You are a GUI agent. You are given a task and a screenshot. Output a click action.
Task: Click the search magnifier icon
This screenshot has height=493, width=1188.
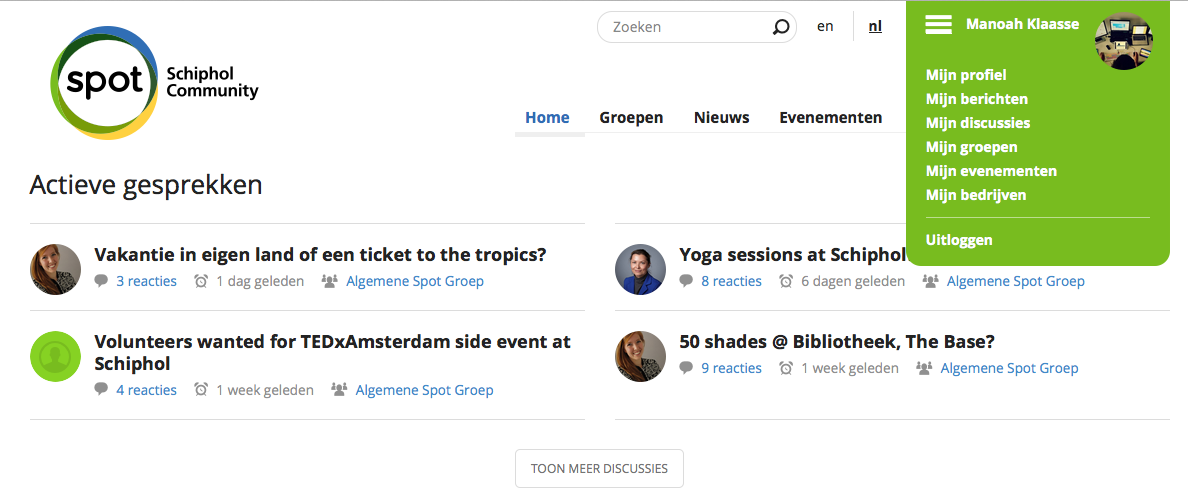pyautogui.click(x=780, y=27)
